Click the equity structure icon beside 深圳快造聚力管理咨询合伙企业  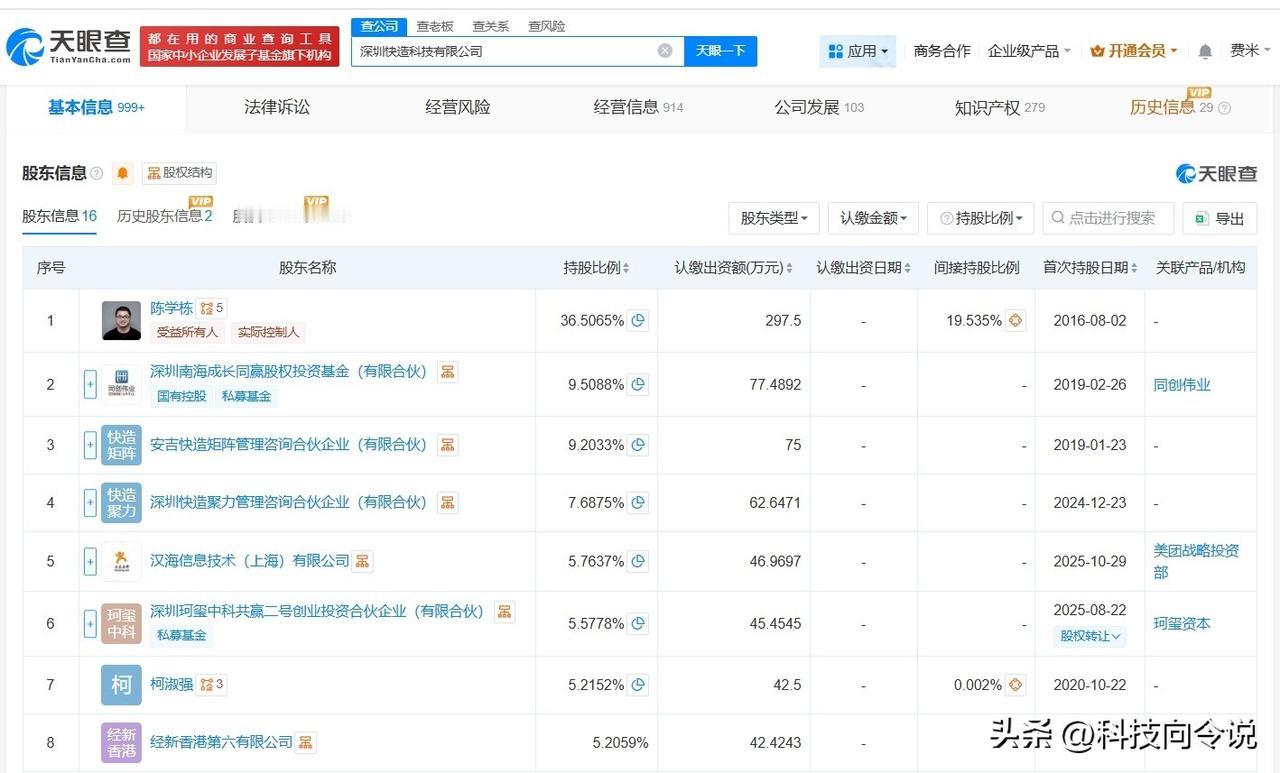click(448, 502)
